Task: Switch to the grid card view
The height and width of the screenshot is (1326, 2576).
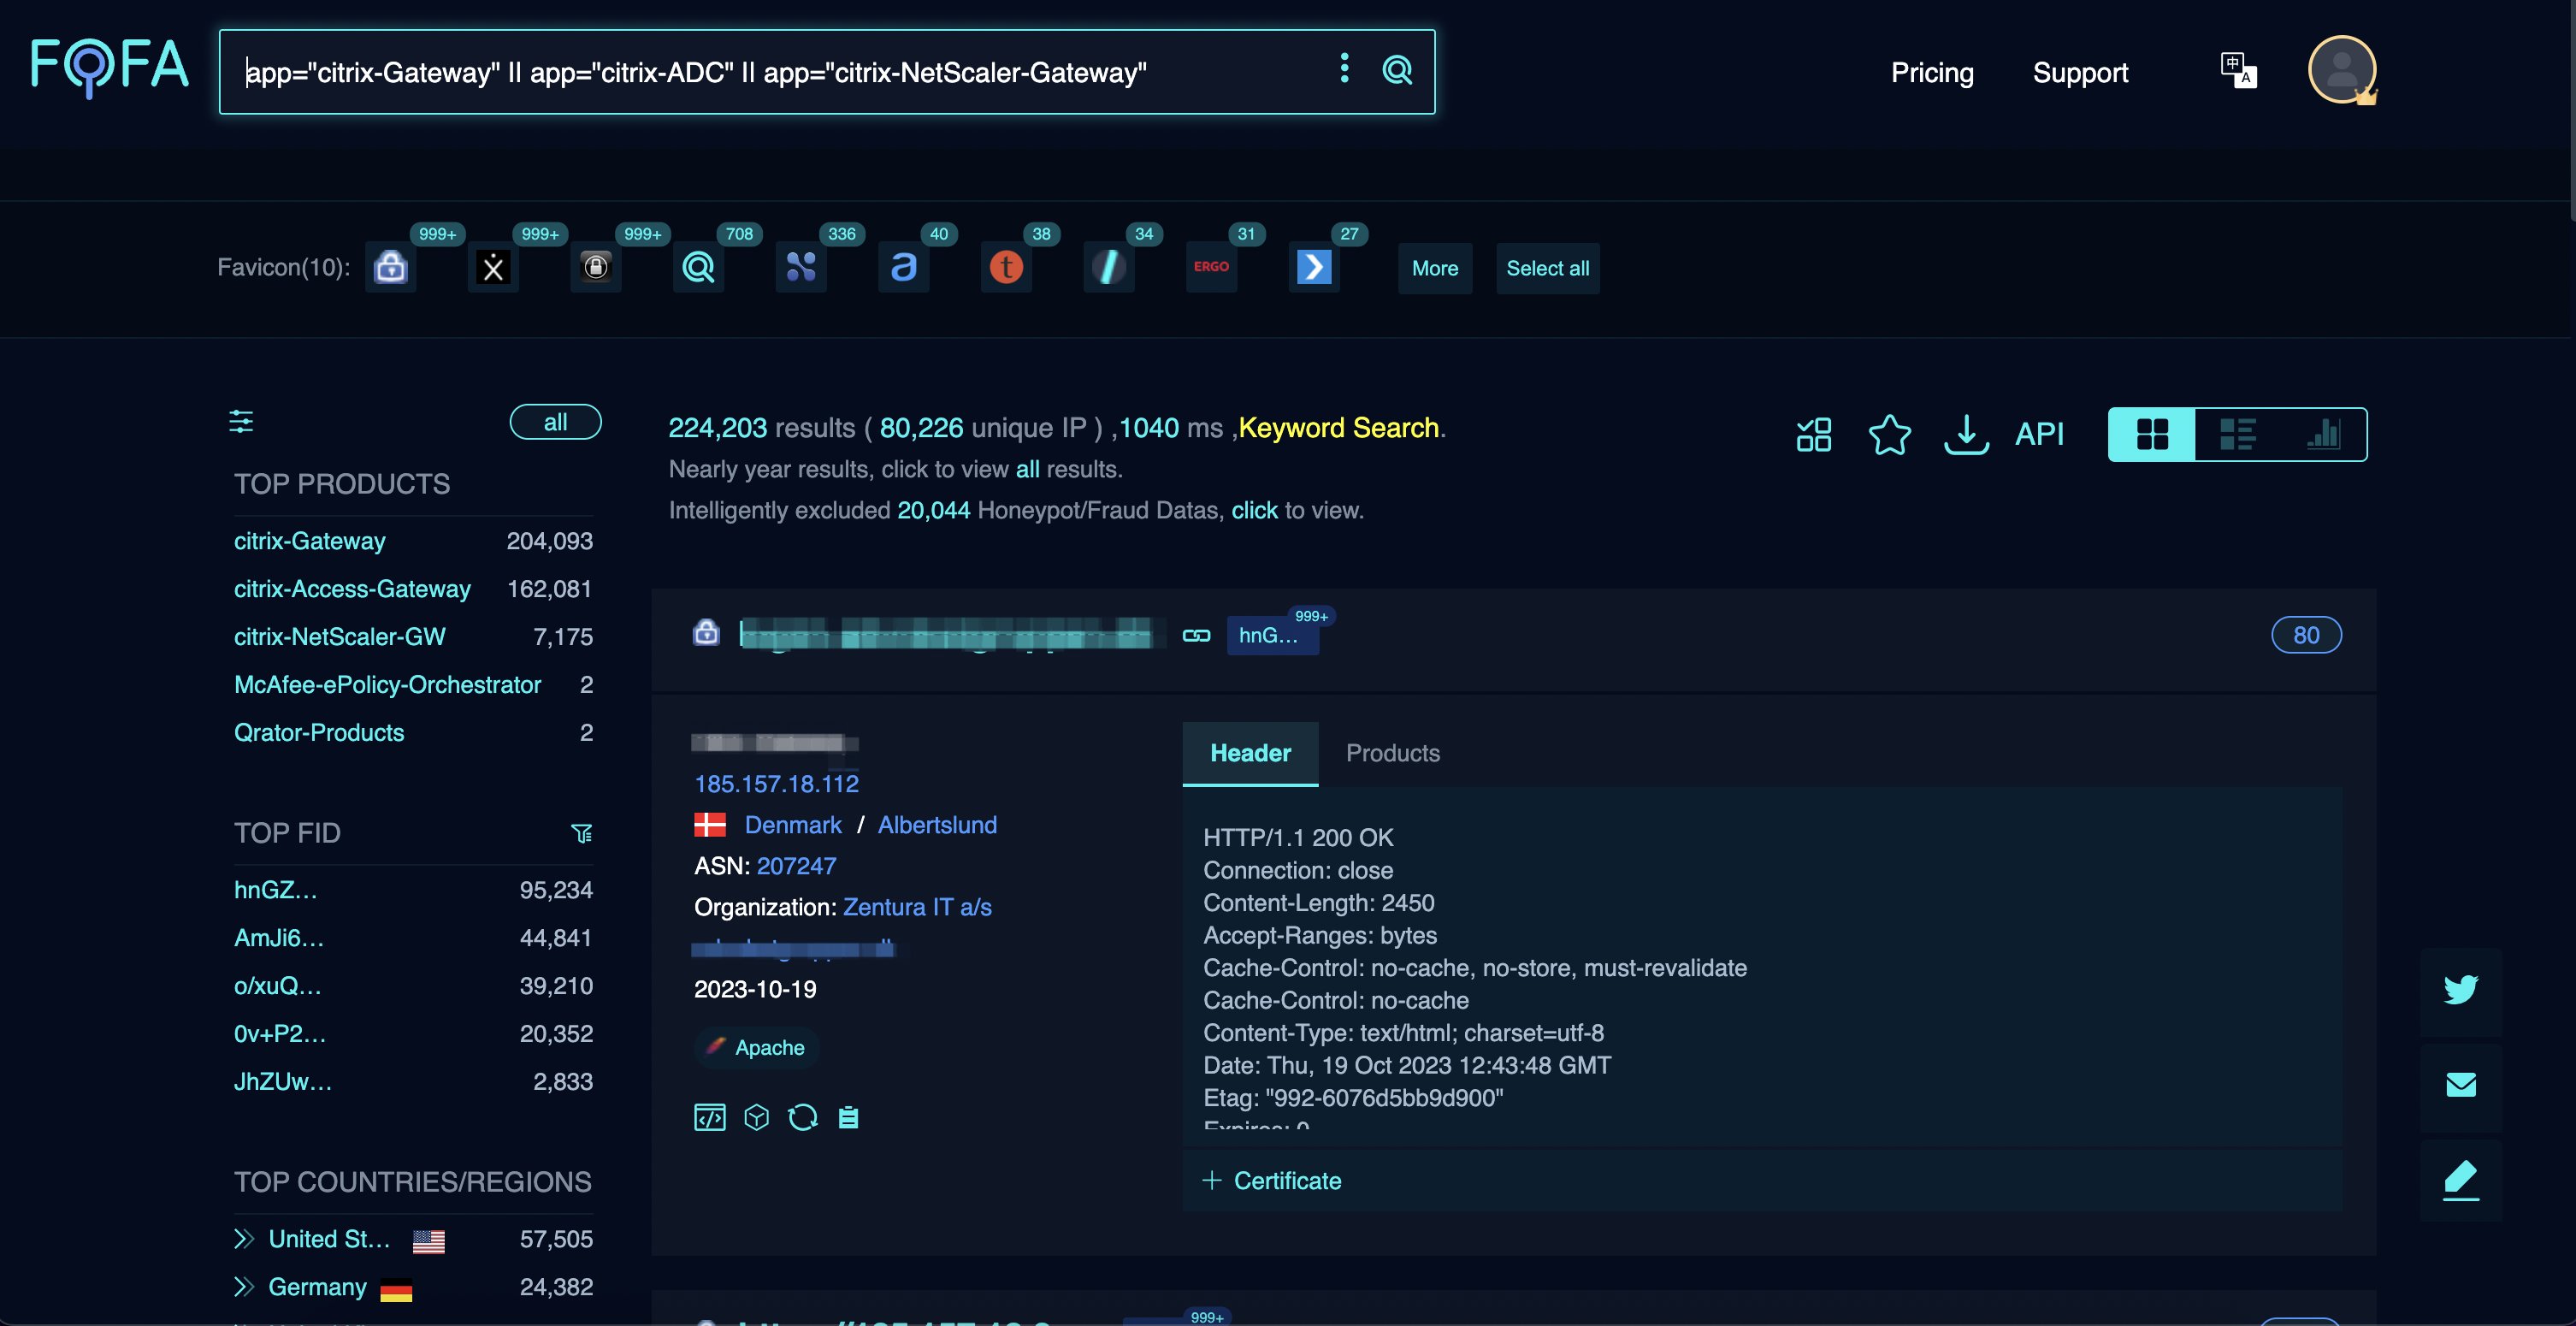Action: (2152, 434)
